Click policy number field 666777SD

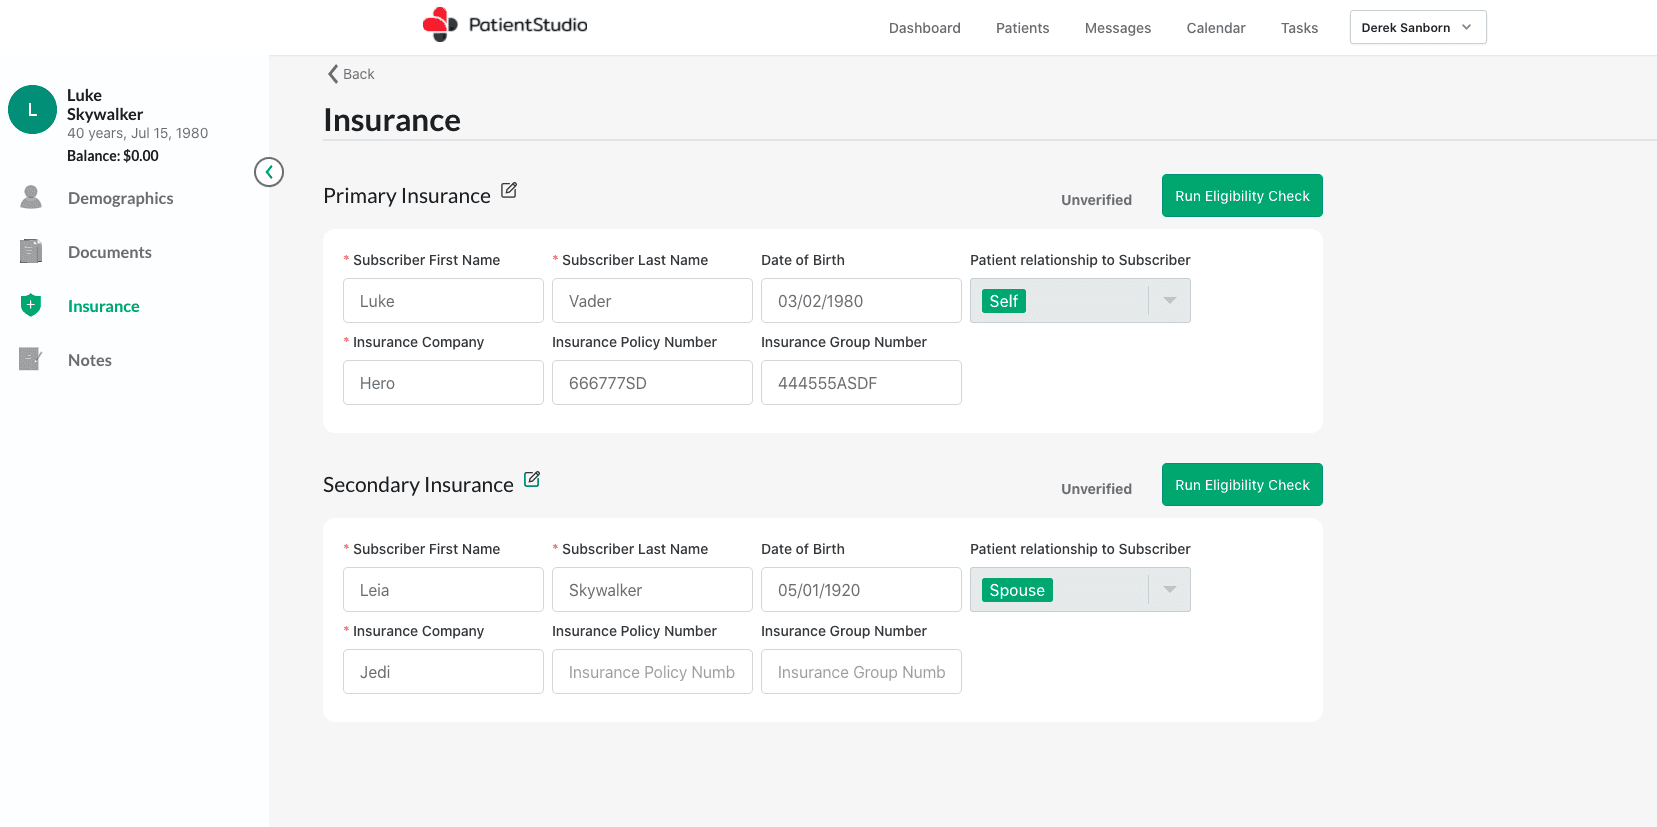point(652,383)
